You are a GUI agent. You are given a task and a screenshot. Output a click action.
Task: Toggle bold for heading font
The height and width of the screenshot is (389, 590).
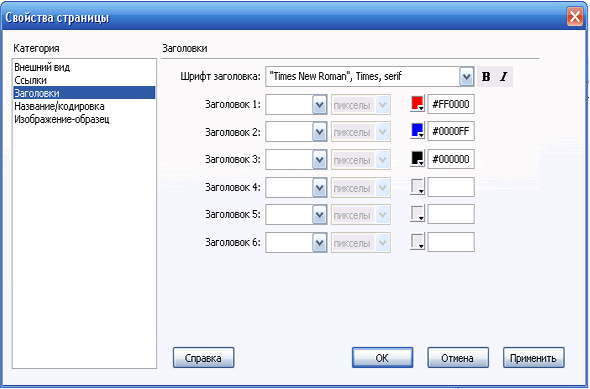(486, 77)
